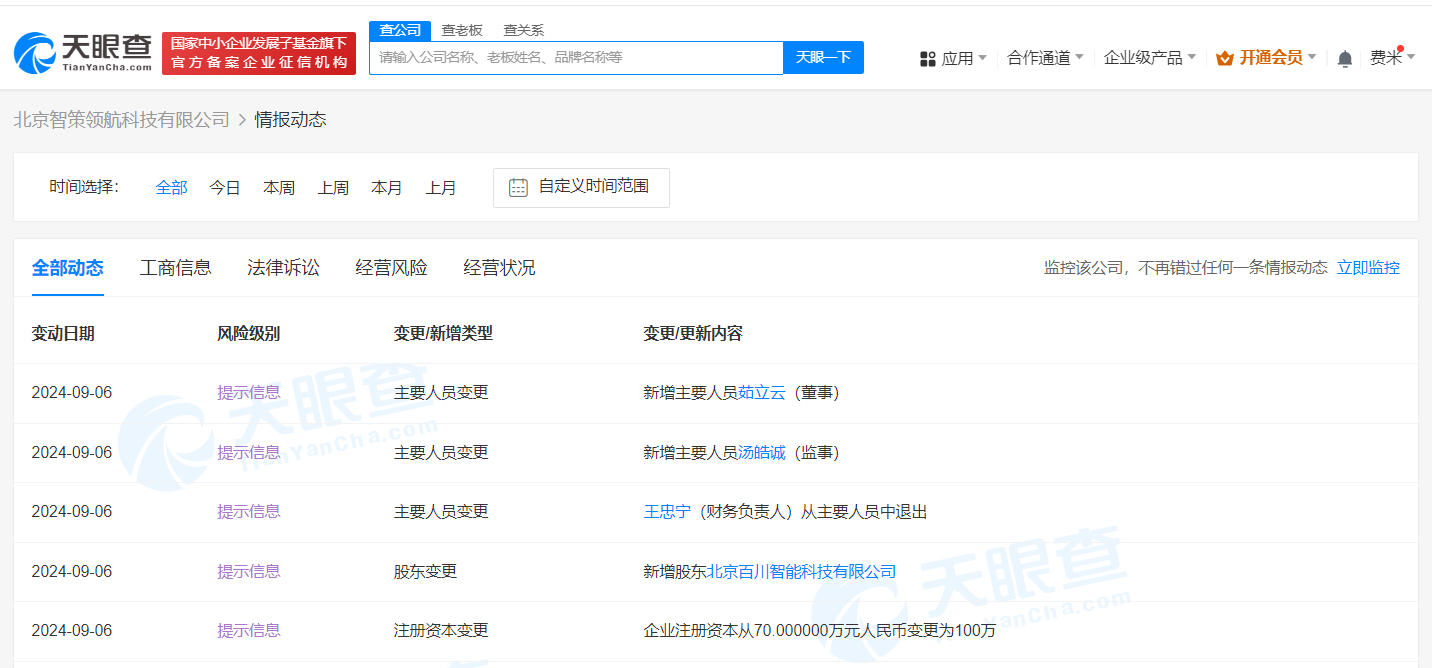Image resolution: width=1432 pixels, height=668 pixels.
Task: Filter time by 上月
Action: [441, 188]
